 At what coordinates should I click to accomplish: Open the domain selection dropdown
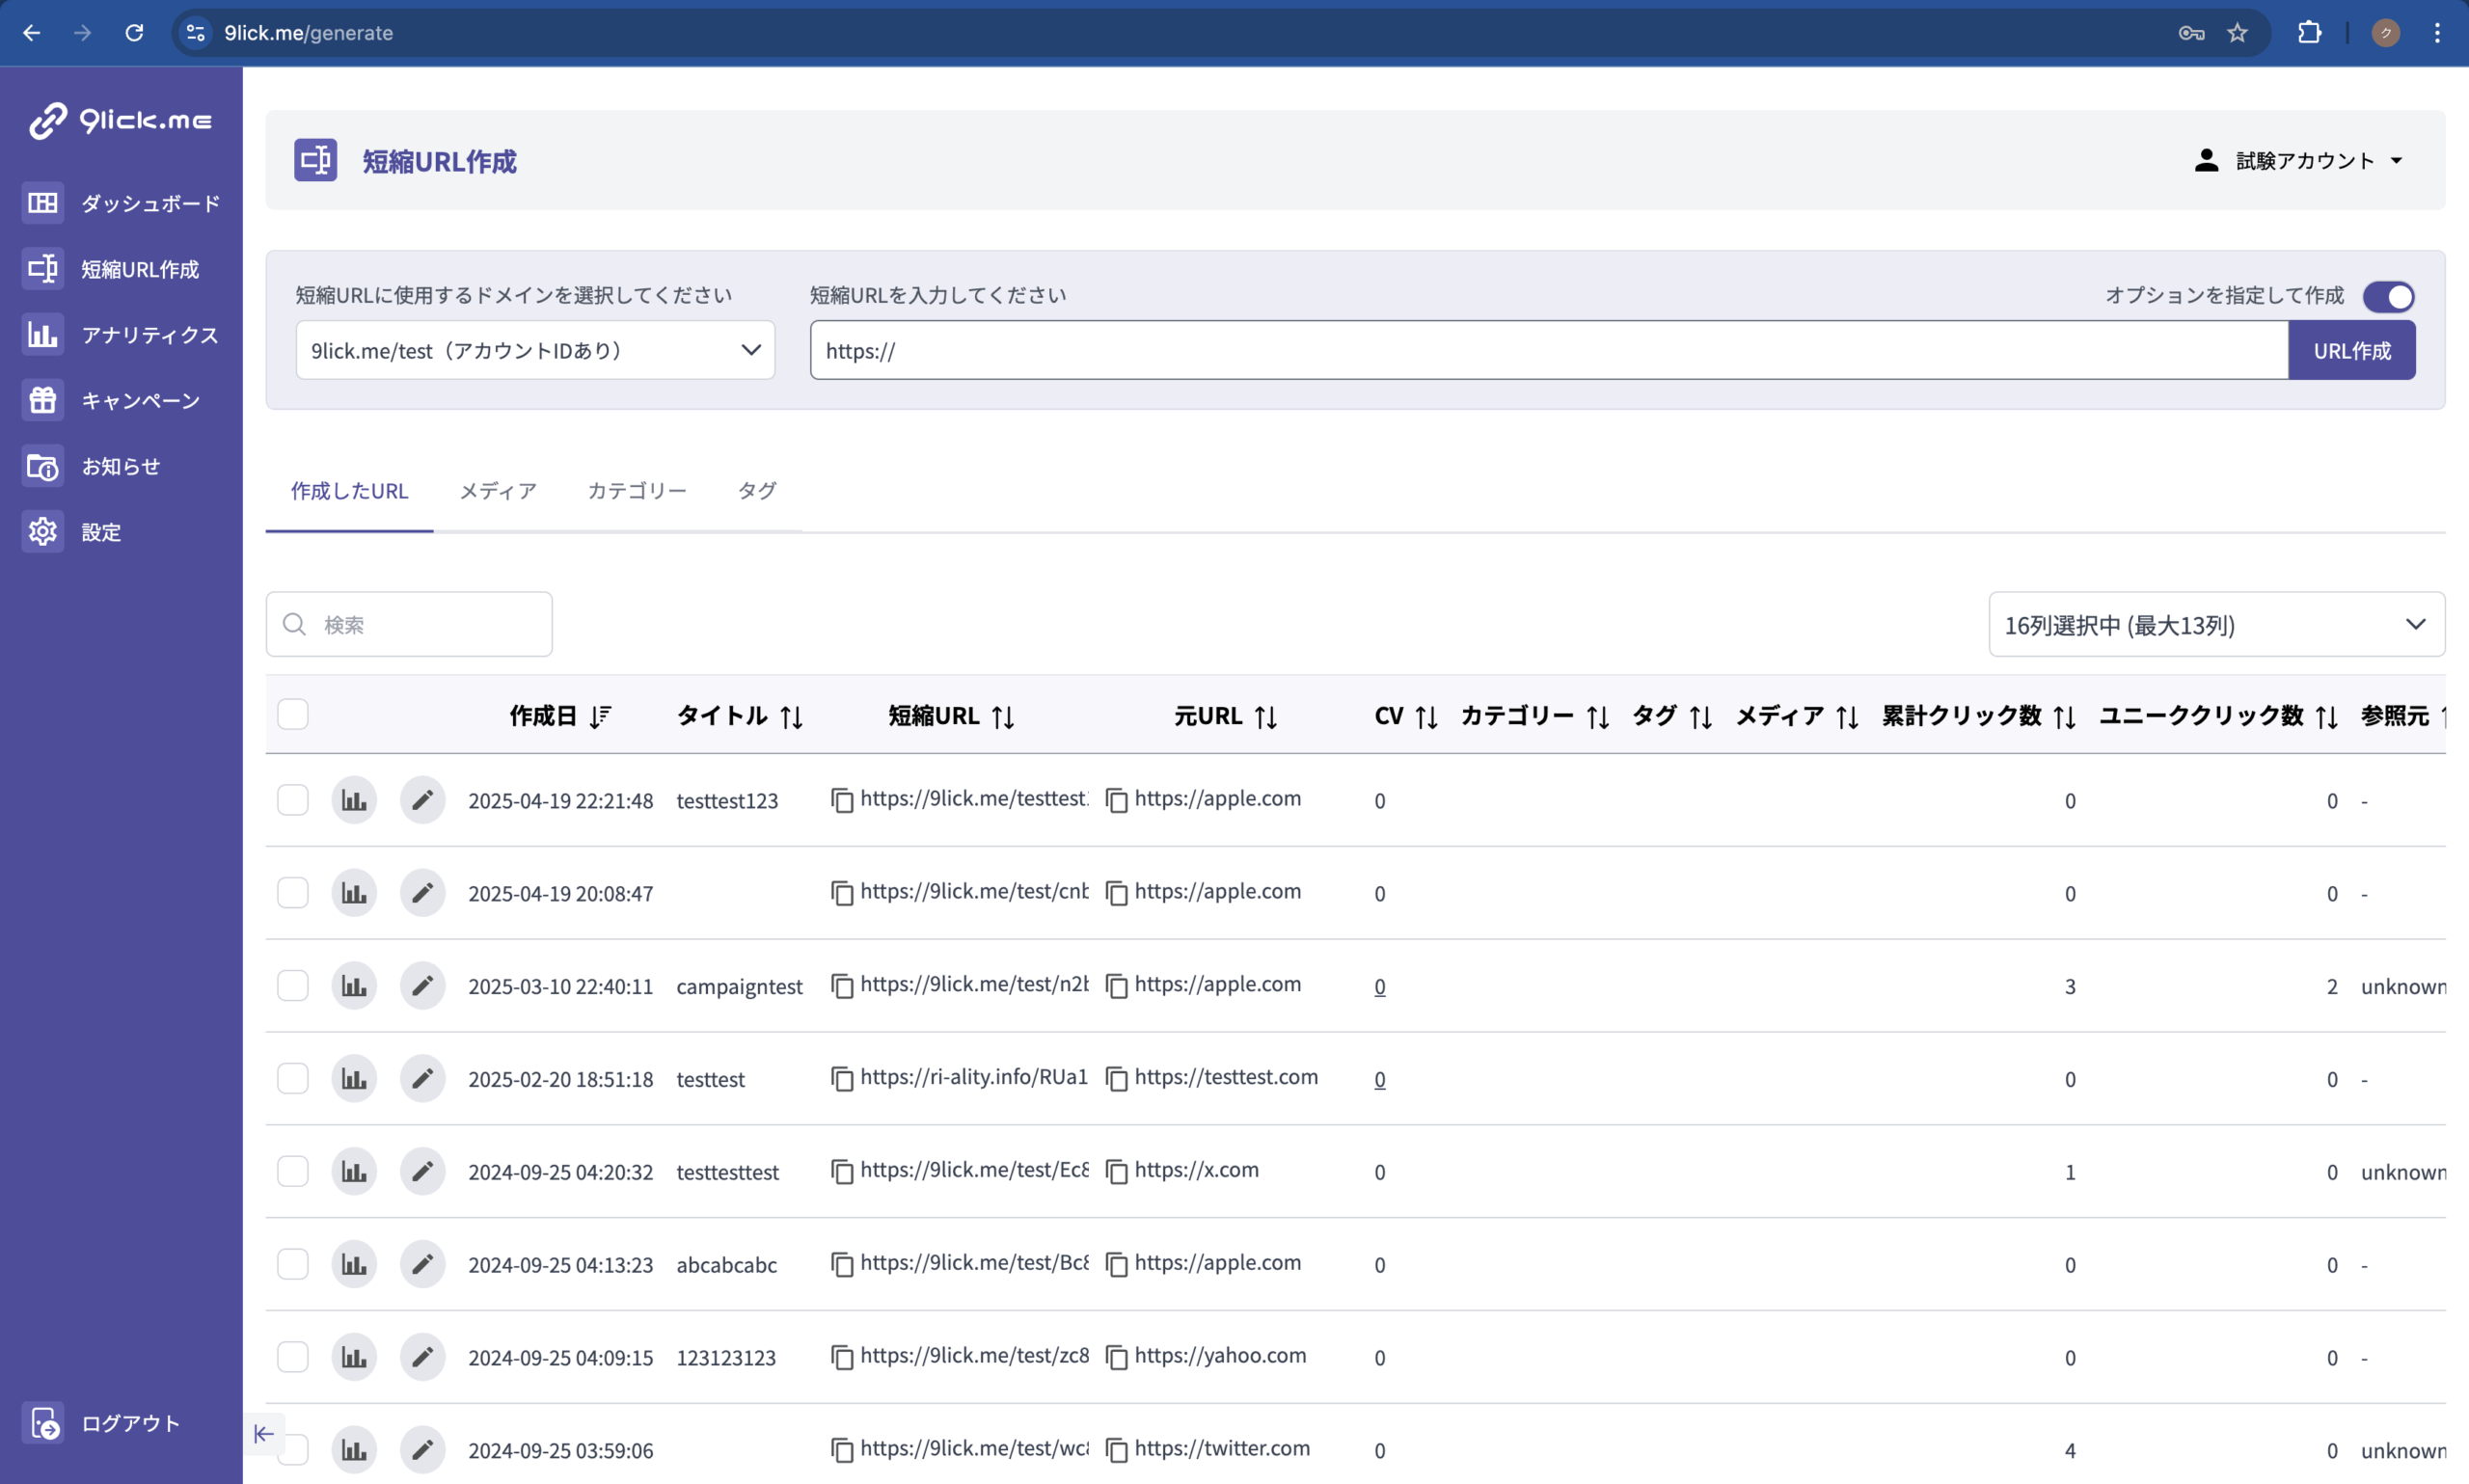[x=535, y=350]
